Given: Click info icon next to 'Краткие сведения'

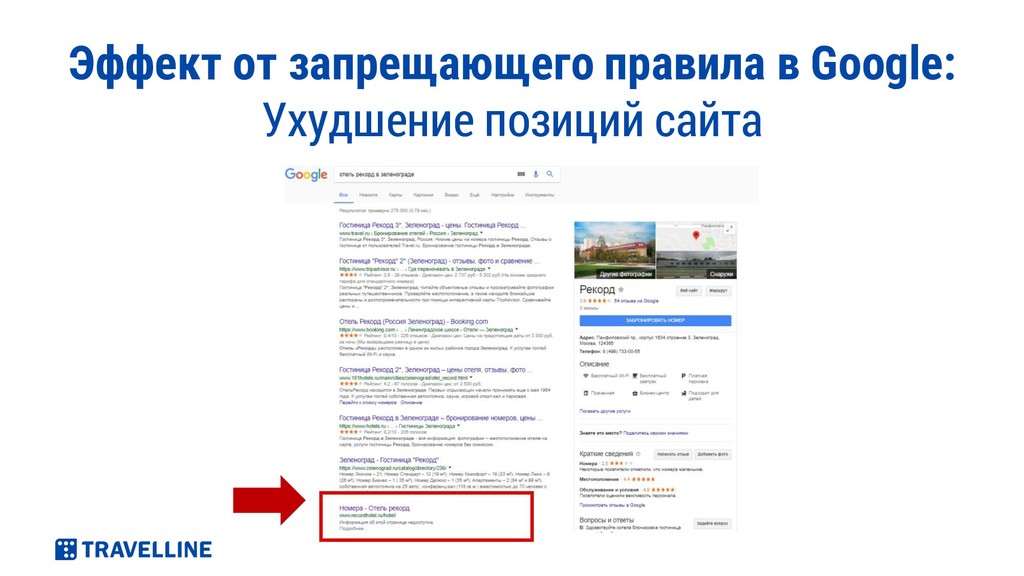Looking at the screenshot, I should pos(638,454).
